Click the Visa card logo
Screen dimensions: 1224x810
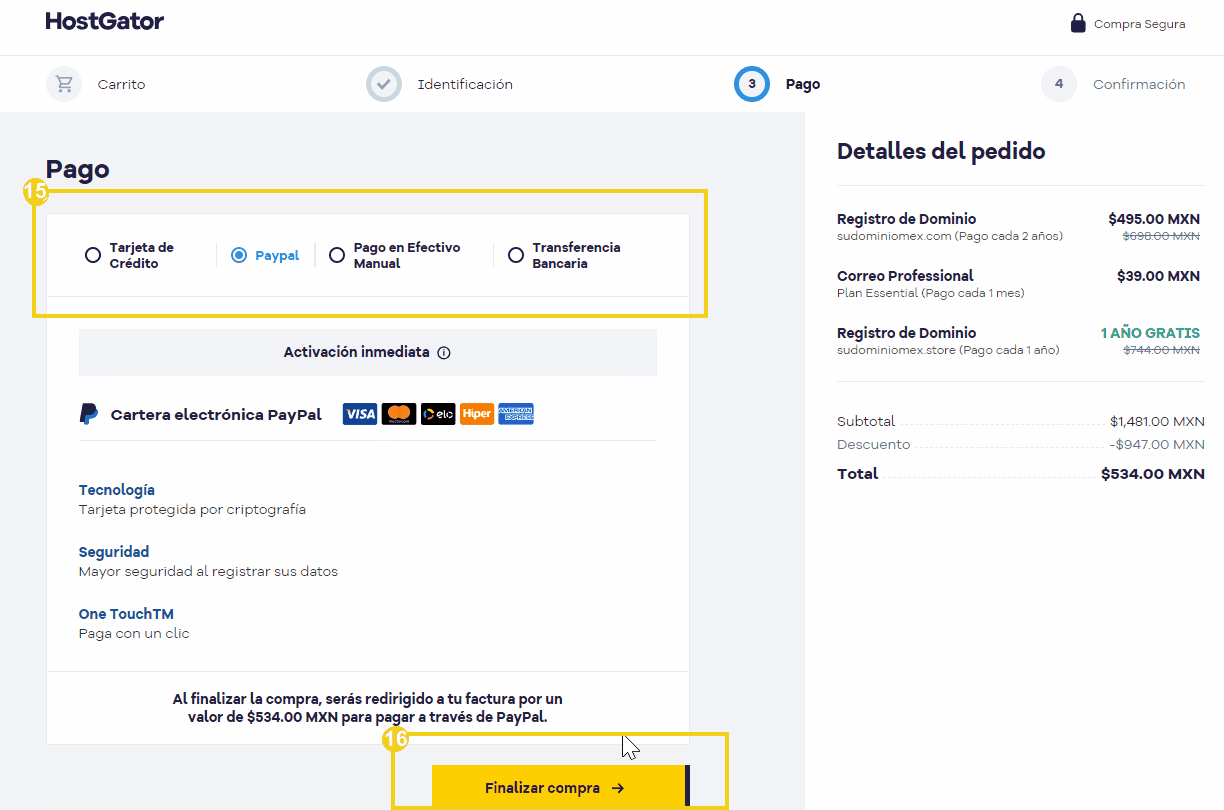click(x=360, y=414)
